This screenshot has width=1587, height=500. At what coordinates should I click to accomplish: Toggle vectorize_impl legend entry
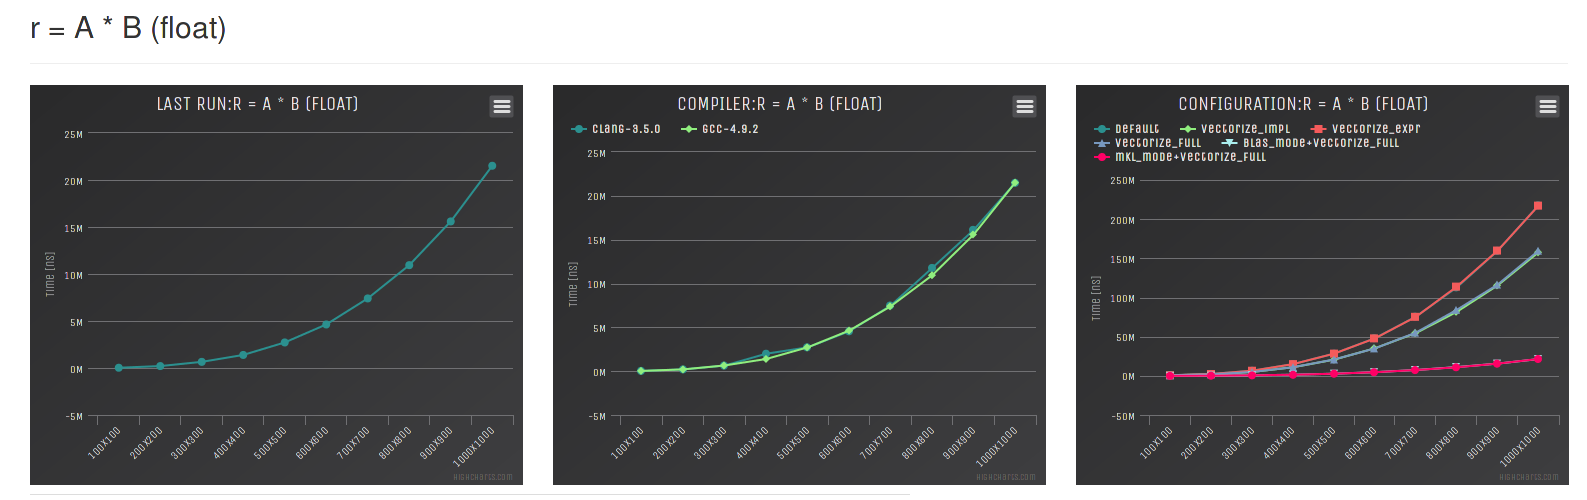tap(1235, 129)
